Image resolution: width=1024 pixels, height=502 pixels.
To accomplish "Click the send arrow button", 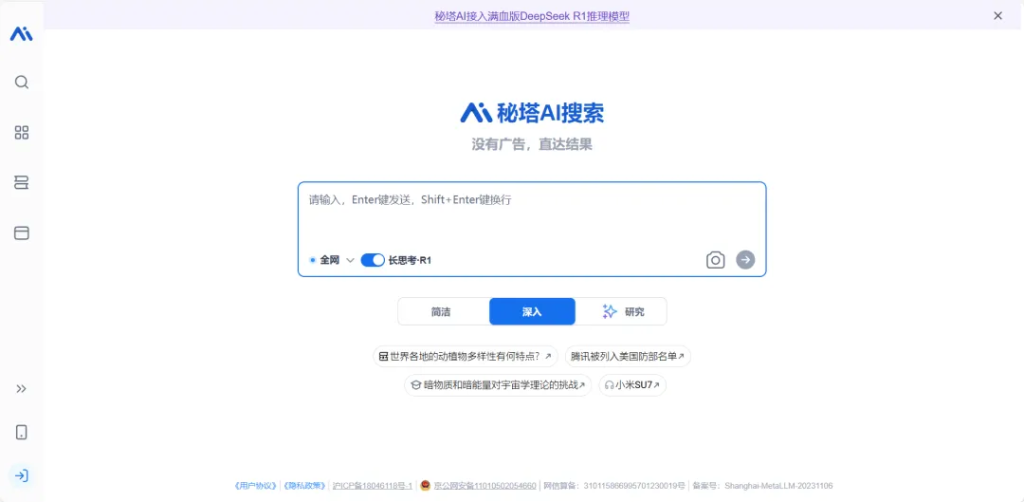I will (745, 260).
